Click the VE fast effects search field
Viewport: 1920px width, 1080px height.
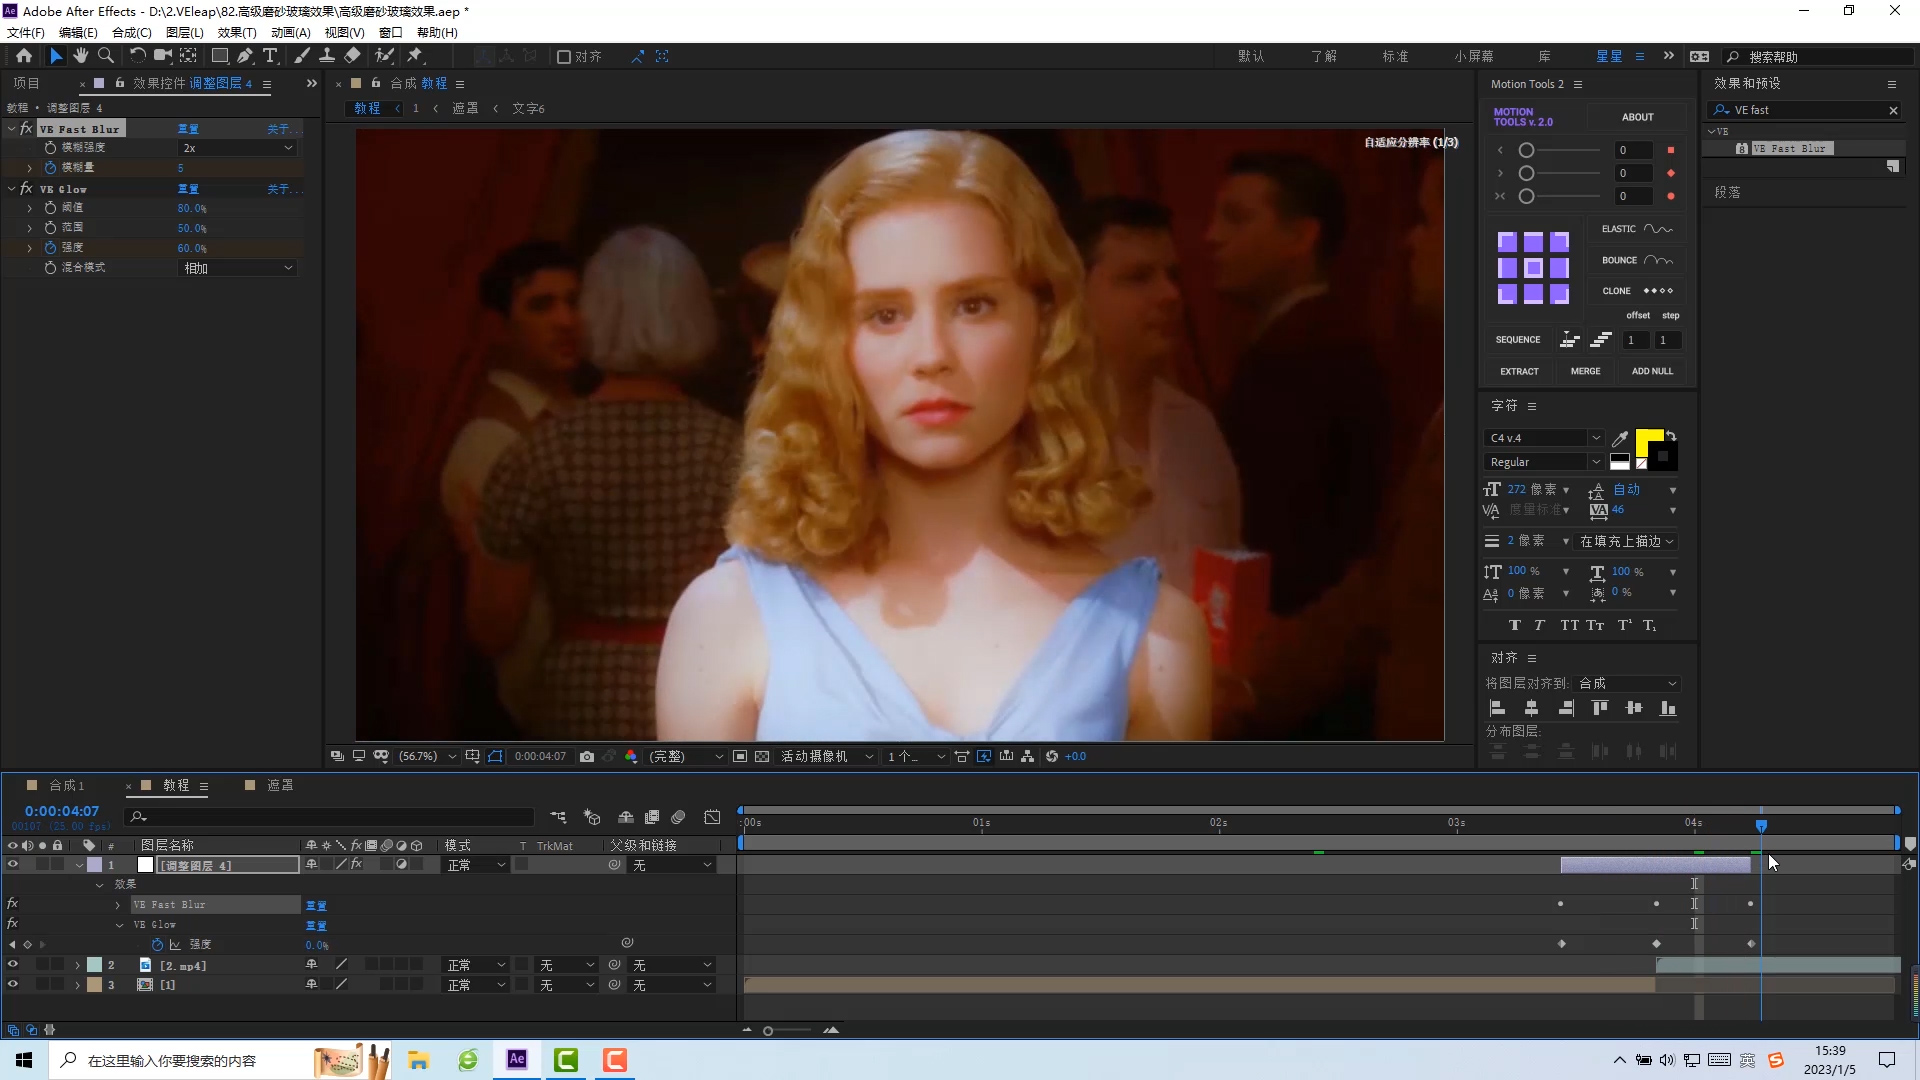pos(1805,110)
